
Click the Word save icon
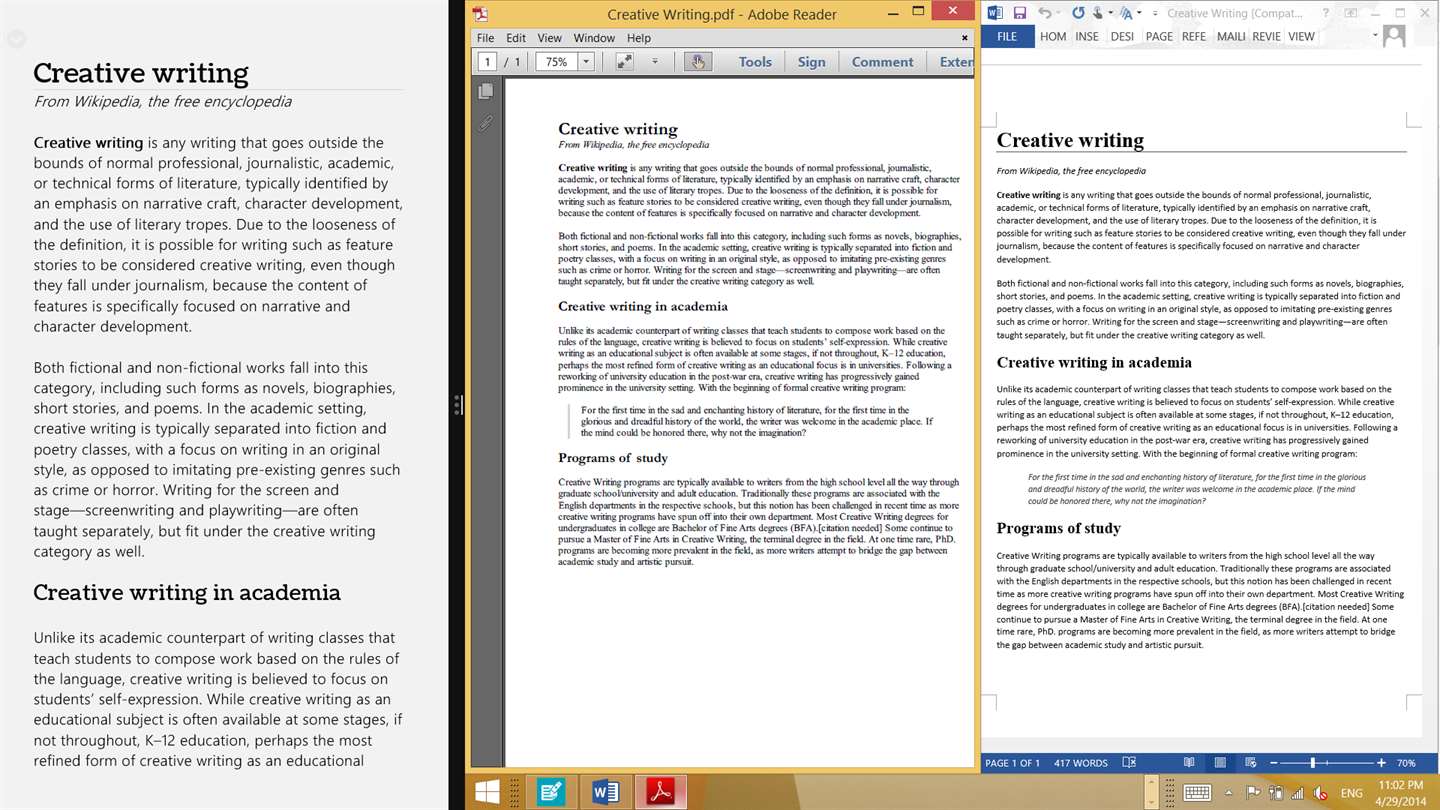click(1020, 13)
